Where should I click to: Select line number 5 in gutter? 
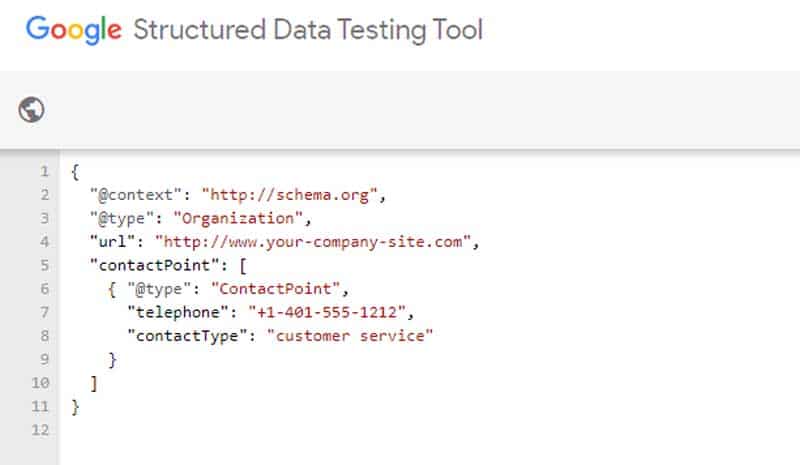(x=45, y=265)
